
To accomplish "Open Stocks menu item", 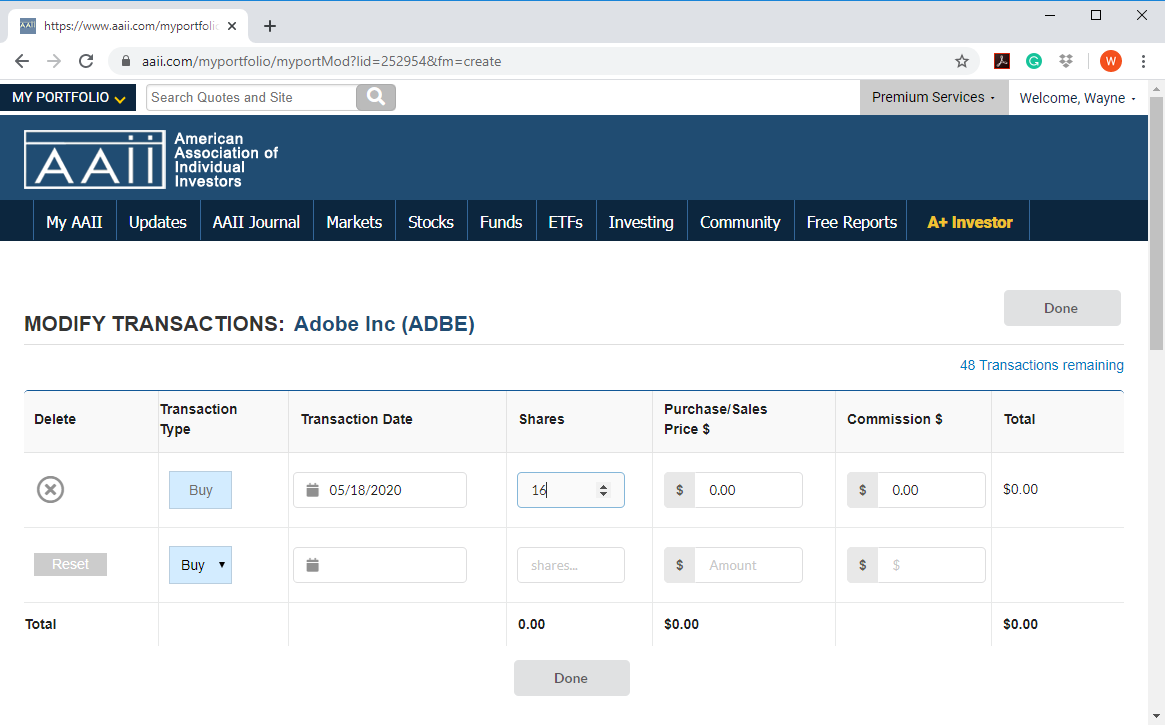I will (431, 222).
